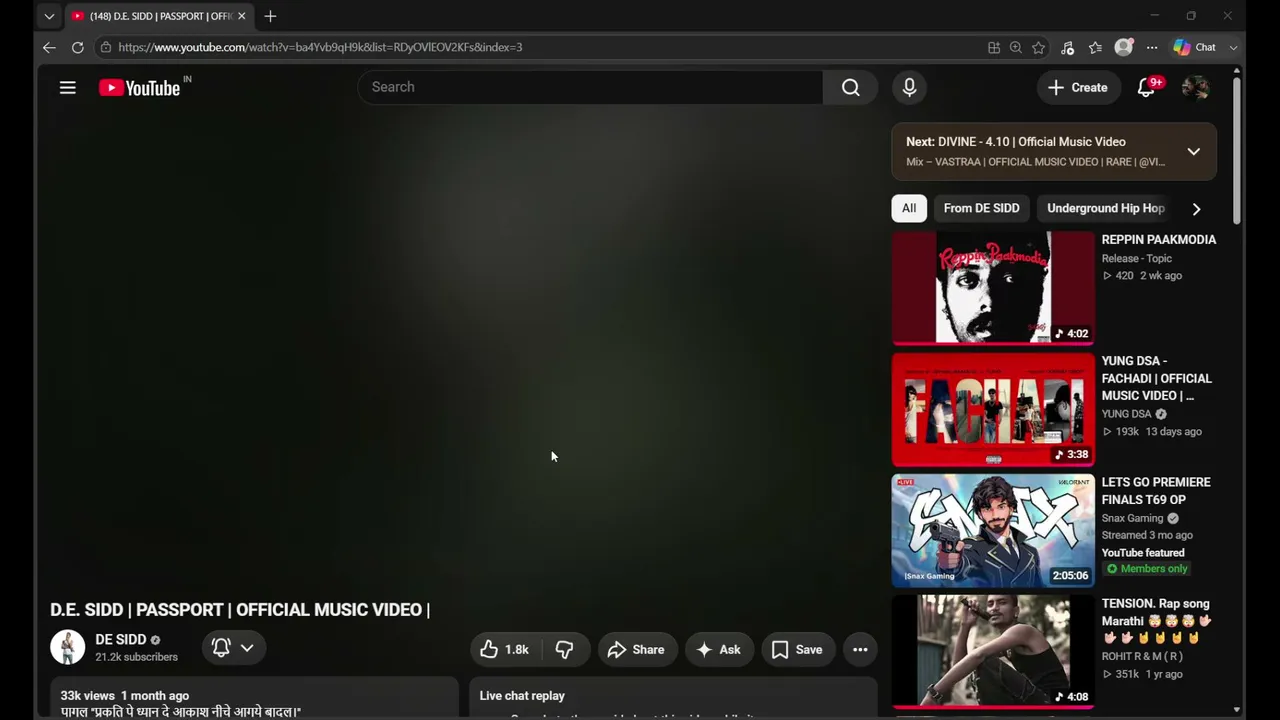Open REPPIN PAAKMODIA video title

(1159, 240)
